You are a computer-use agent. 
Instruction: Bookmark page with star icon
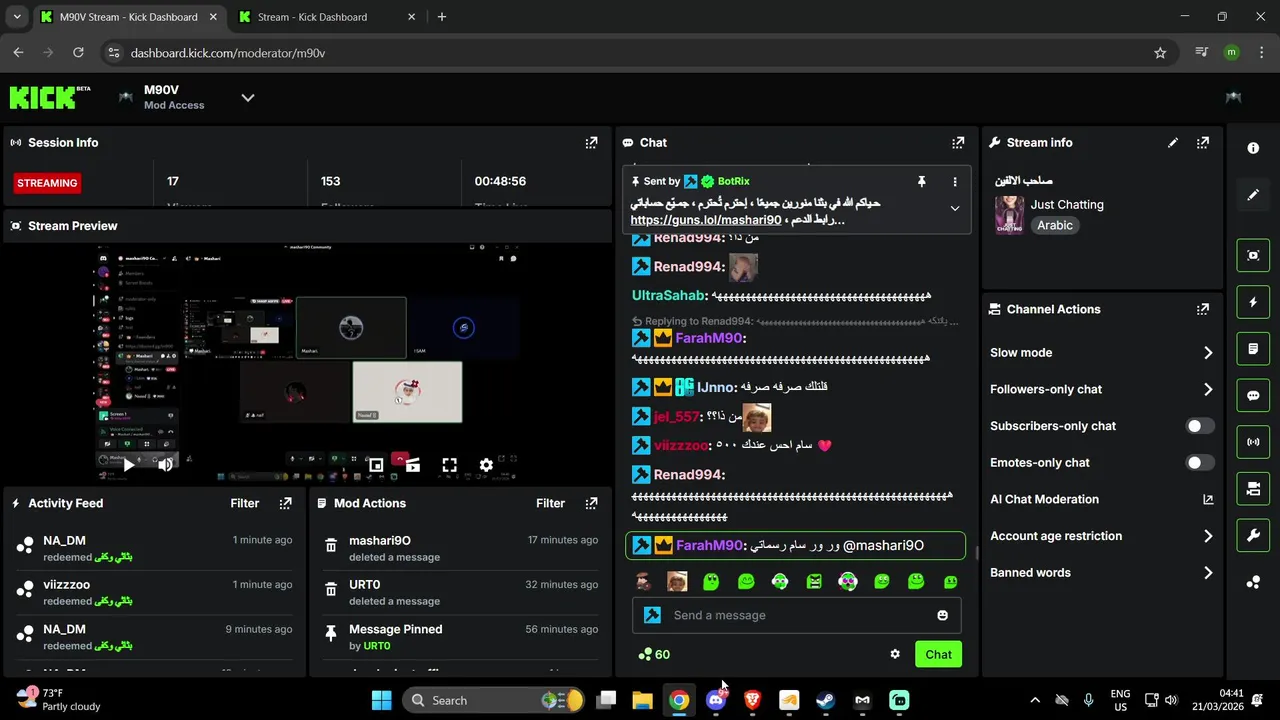pyautogui.click(x=1160, y=53)
